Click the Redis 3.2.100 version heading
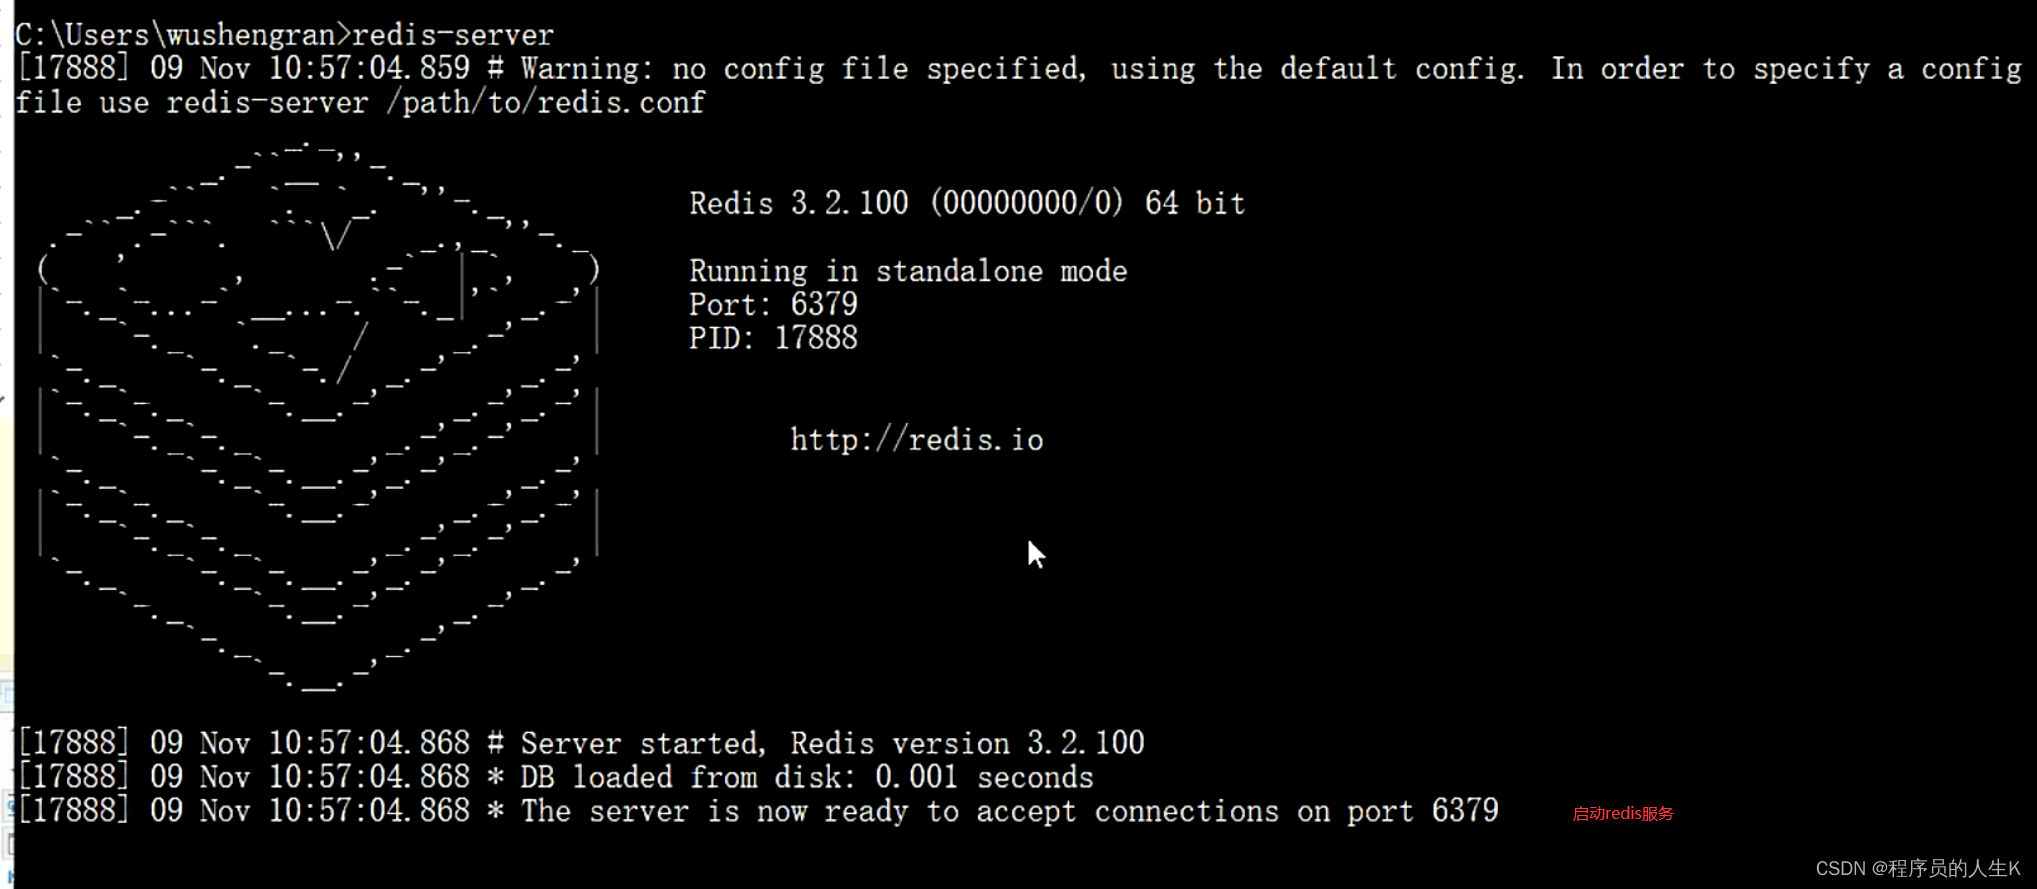2037x889 pixels. [798, 204]
